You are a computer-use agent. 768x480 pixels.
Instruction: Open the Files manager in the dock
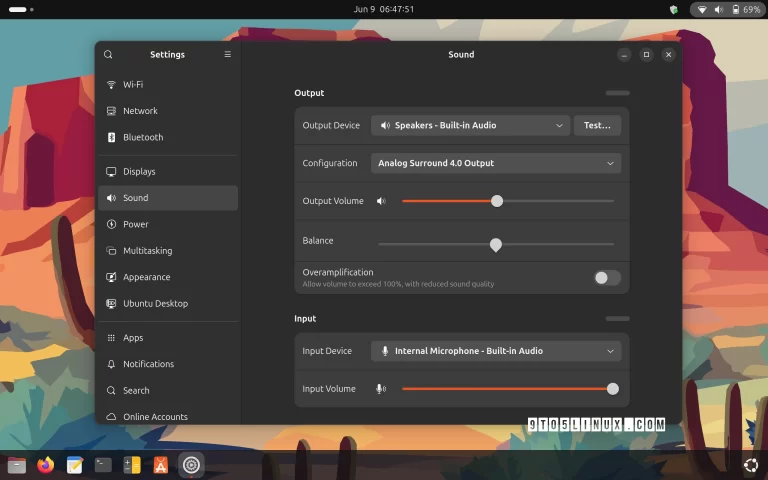[x=16, y=465]
